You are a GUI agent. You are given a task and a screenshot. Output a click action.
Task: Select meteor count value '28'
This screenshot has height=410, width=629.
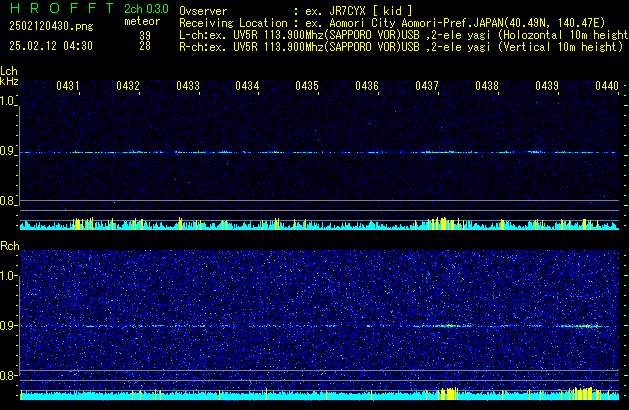[145, 46]
